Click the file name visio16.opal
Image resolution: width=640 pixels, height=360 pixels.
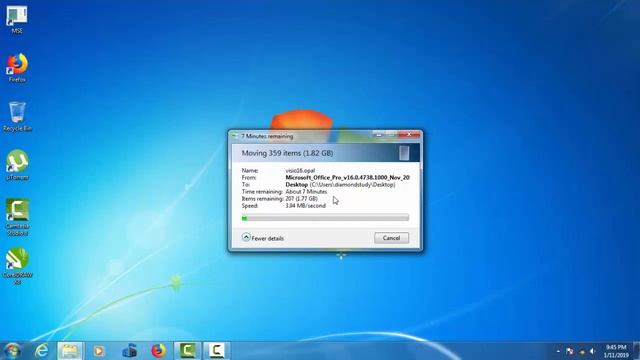(x=300, y=171)
